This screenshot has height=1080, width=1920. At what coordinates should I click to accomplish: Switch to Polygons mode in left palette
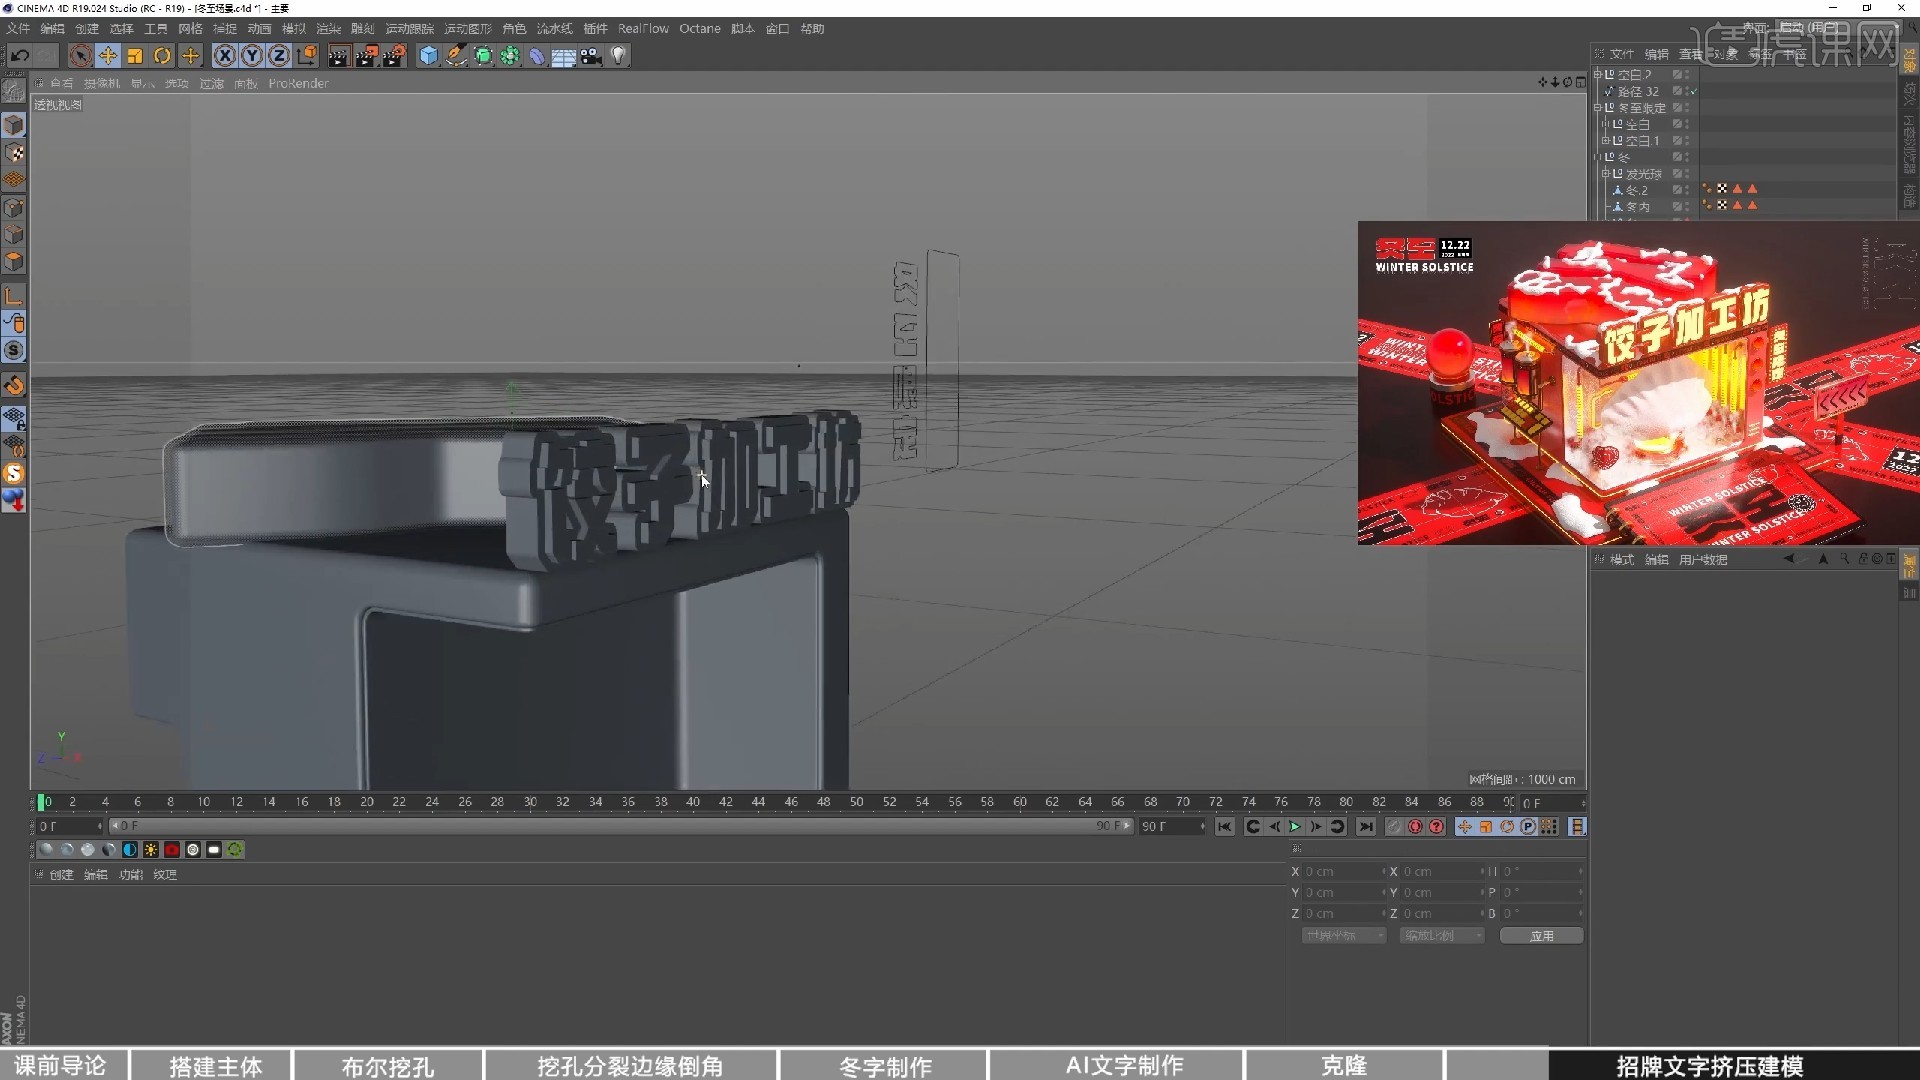14,262
